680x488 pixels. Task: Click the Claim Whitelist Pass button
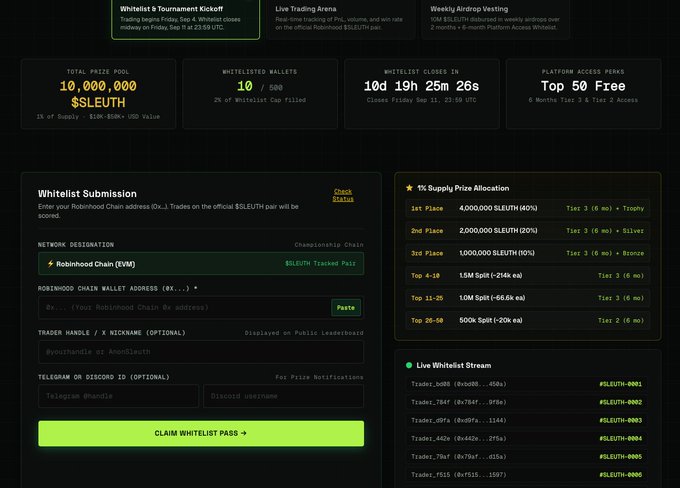click(x=201, y=433)
